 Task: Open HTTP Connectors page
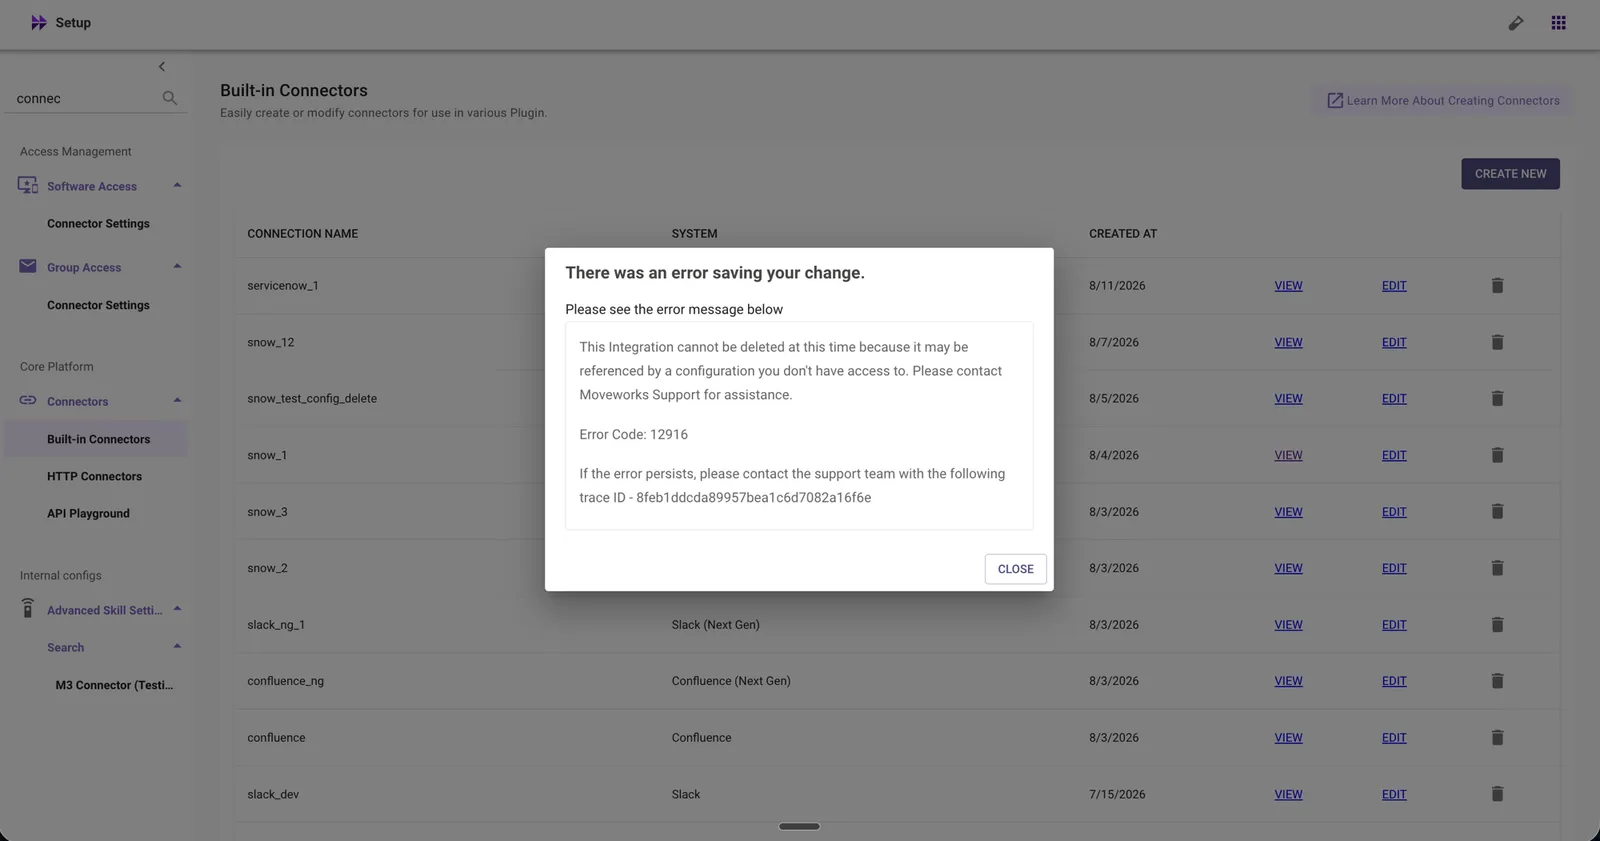tap(94, 477)
